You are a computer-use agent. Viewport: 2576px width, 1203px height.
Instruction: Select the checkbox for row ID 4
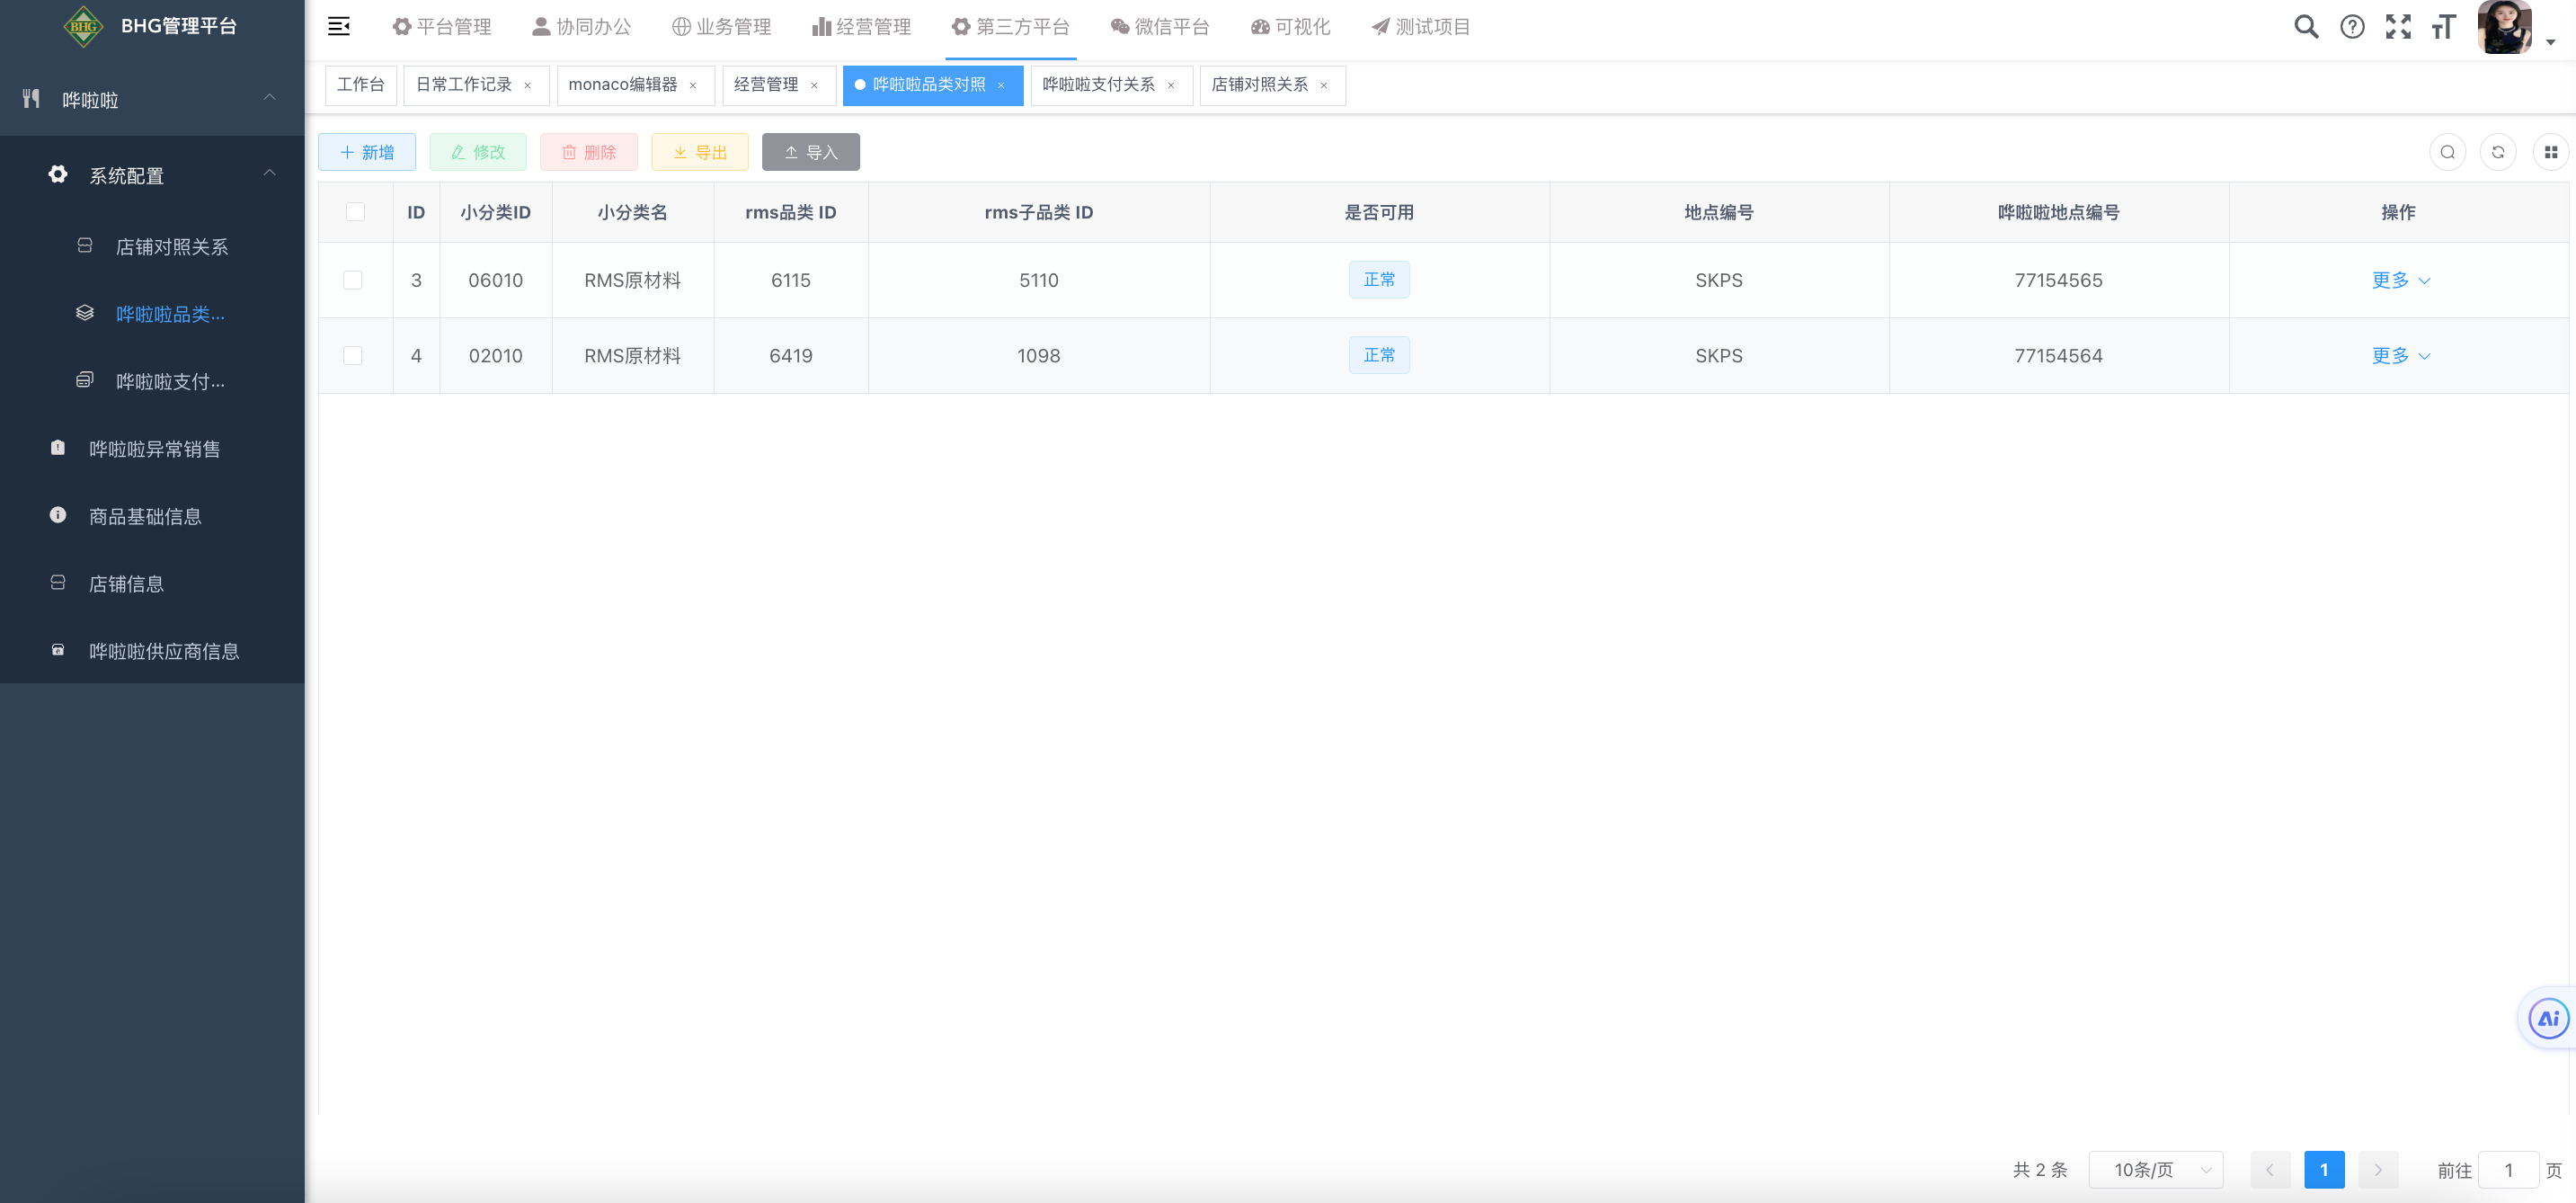point(353,356)
